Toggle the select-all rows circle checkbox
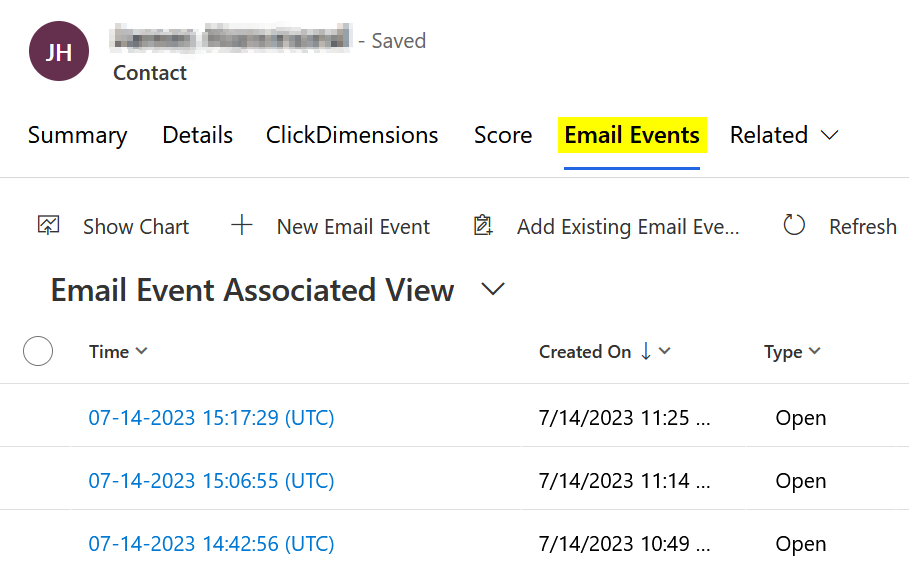 (x=38, y=351)
